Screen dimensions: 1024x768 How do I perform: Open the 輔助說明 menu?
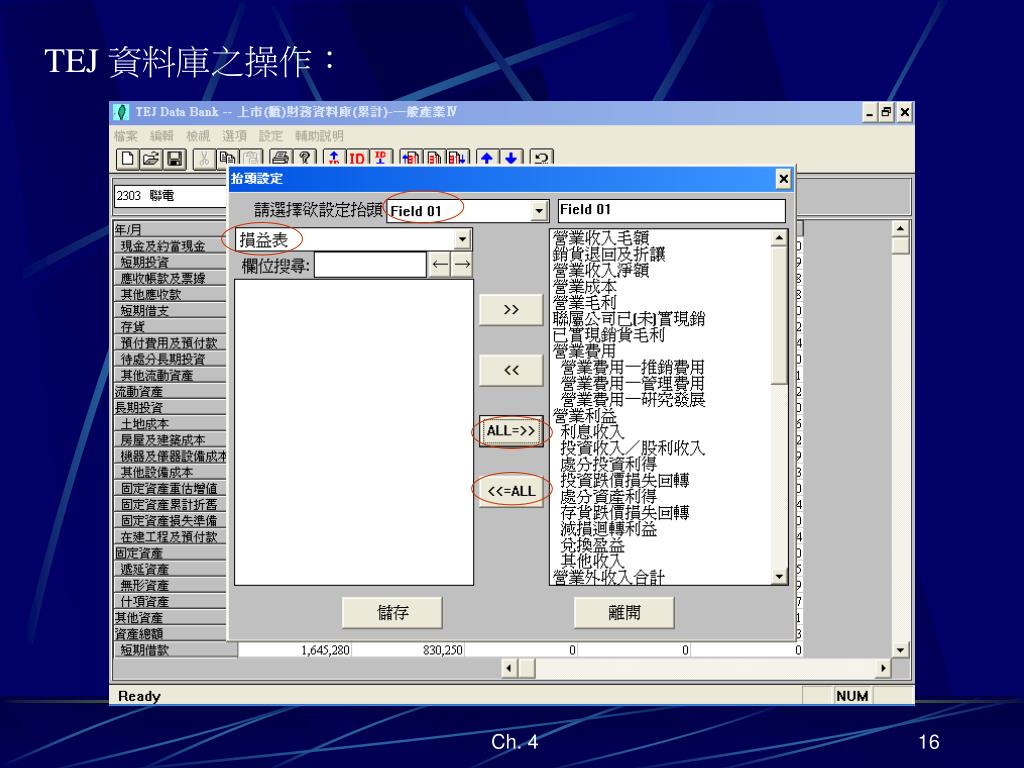[x=319, y=136]
